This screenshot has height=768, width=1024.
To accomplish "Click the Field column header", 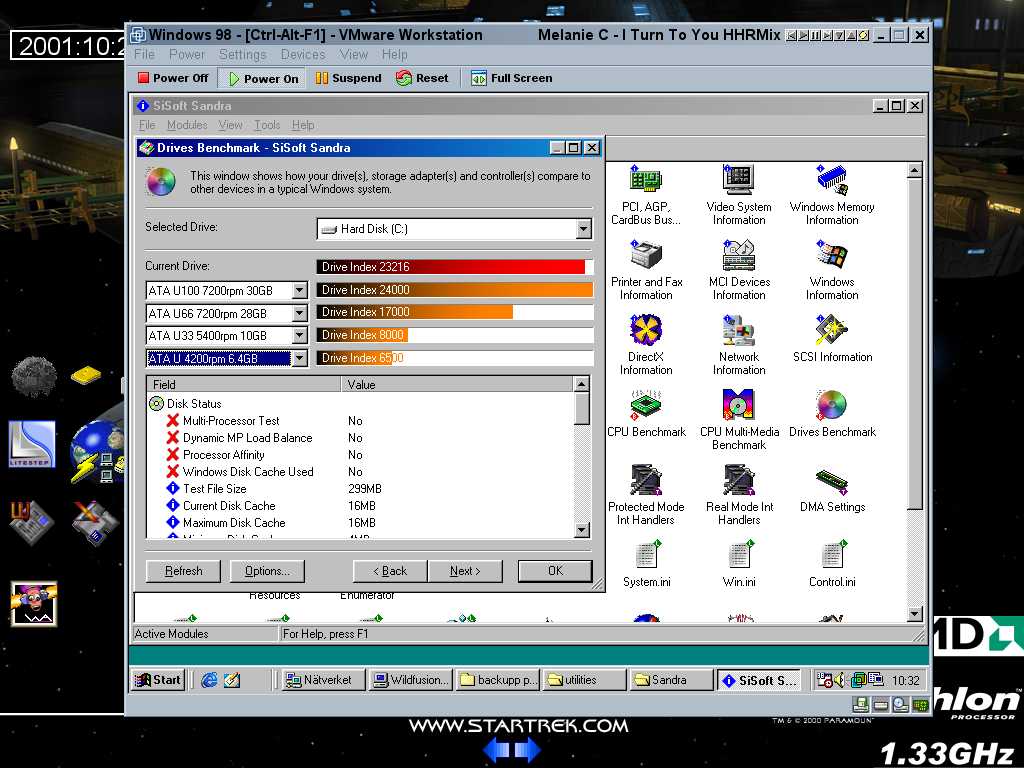I will pyautogui.click(x=244, y=384).
